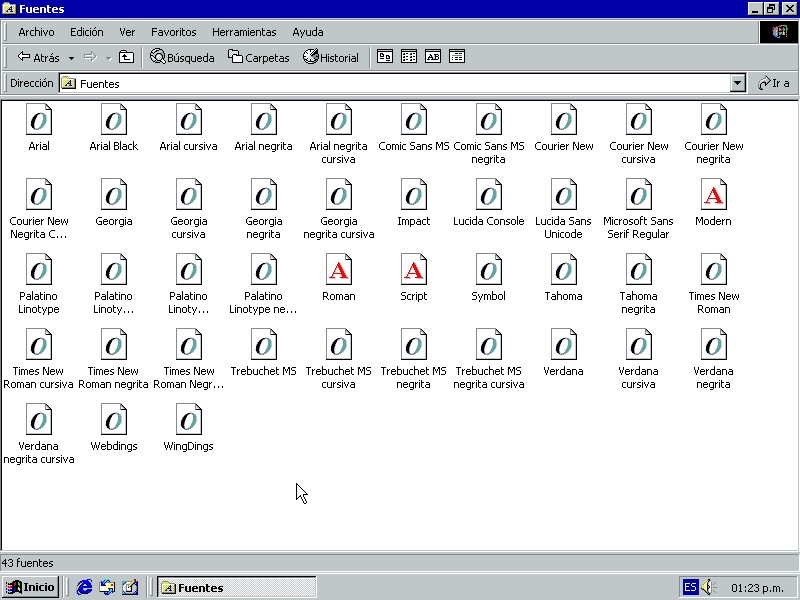
Task: Select the red Script font icon
Action: point(414,269)
